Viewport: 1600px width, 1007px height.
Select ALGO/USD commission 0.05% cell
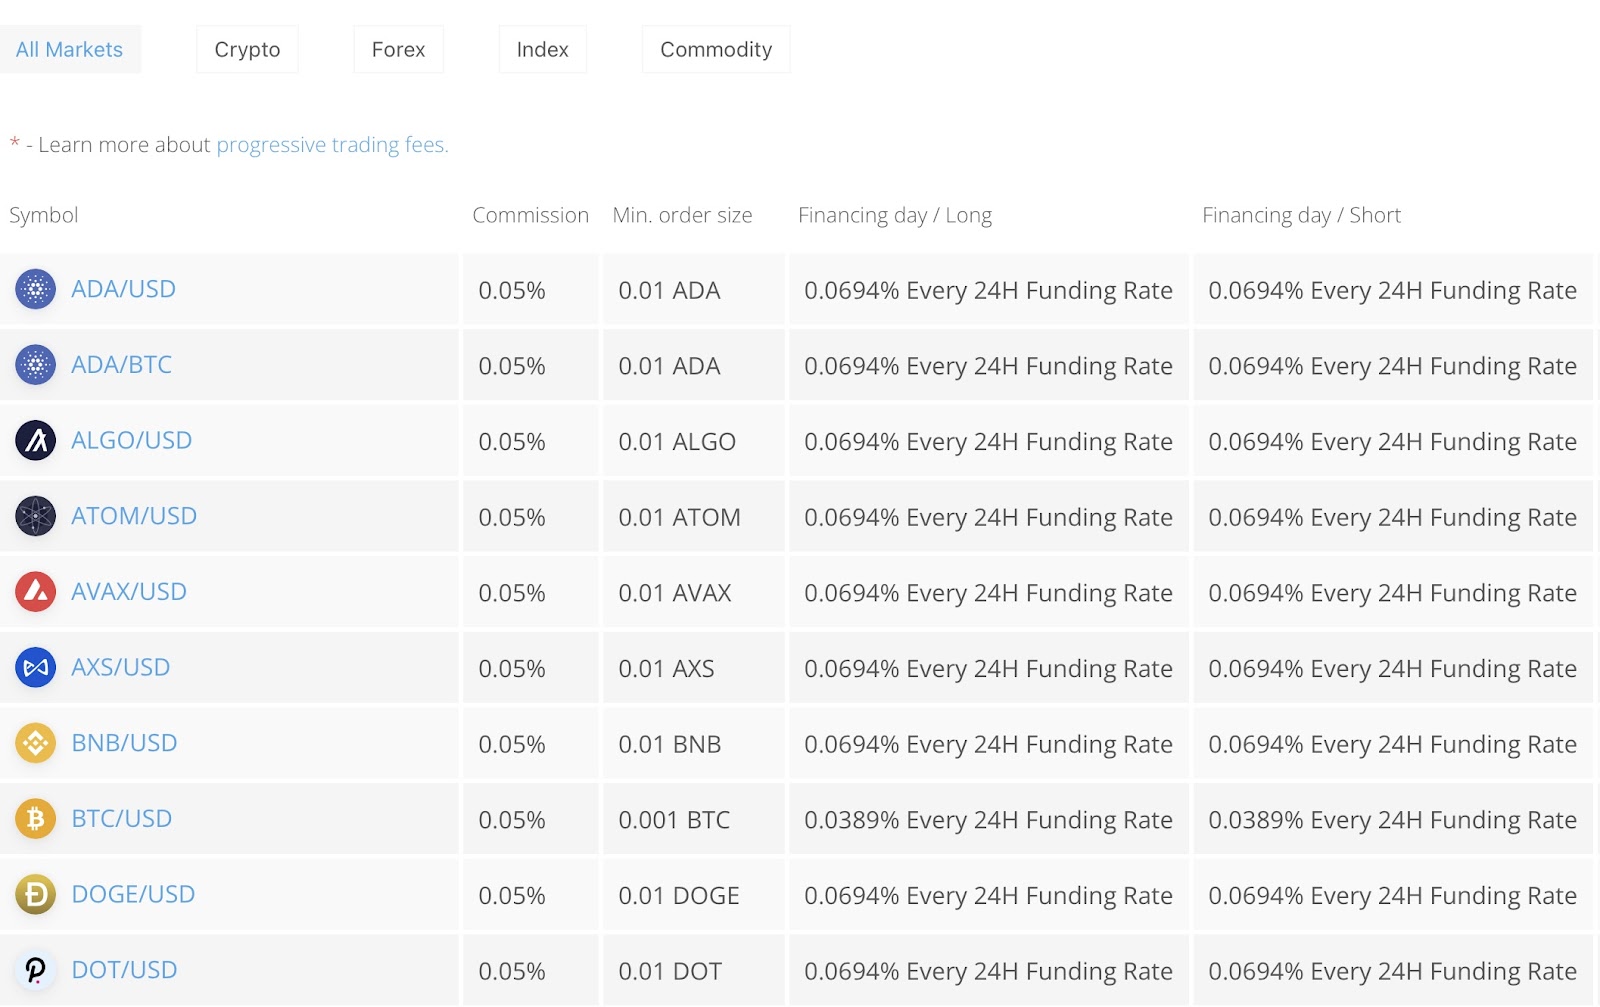pyautogui.click(x=530, y=441)
